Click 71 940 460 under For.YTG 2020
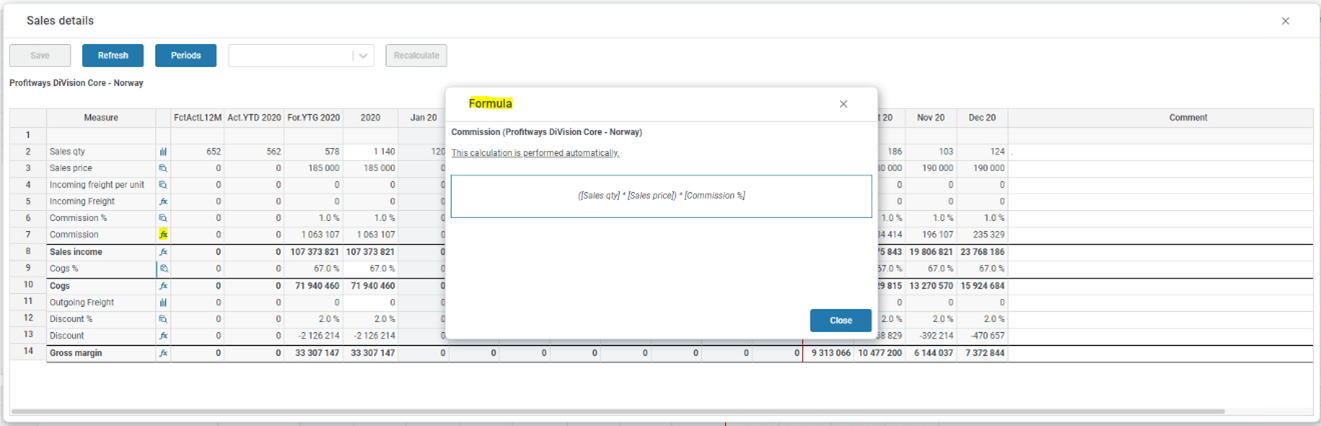This screenshot has width=1321, height=426. click(x=313, y=286)
